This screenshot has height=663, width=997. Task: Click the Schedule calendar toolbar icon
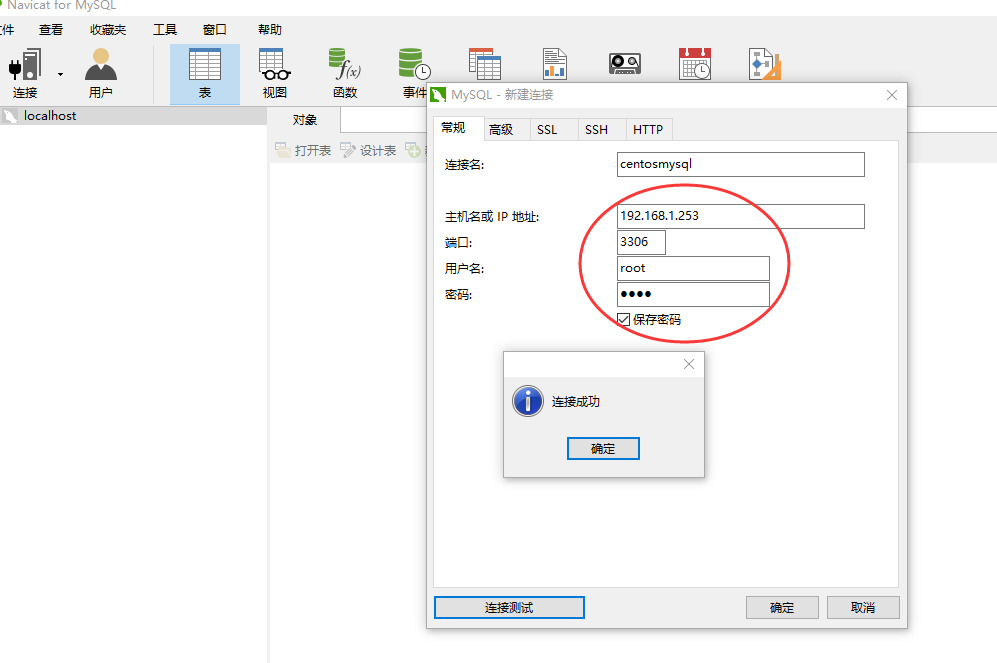coord(694,64)
